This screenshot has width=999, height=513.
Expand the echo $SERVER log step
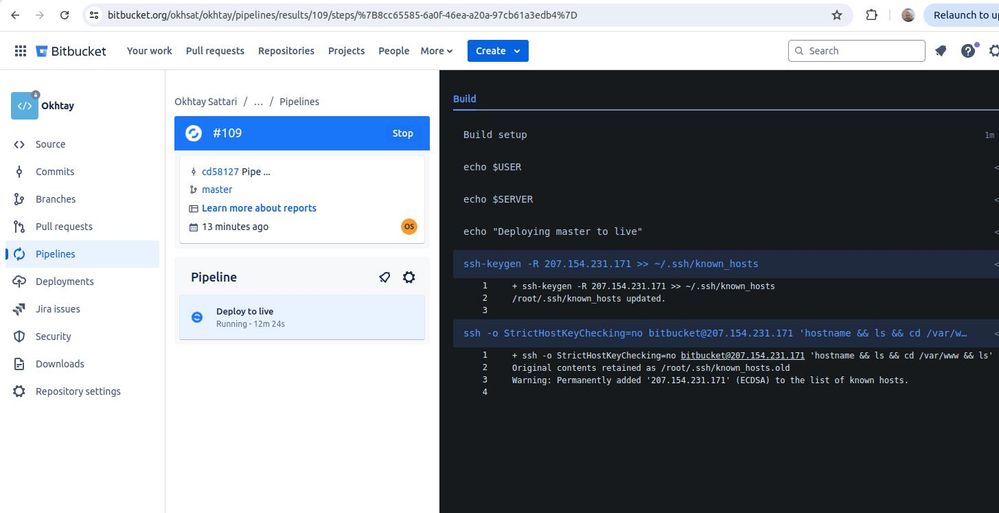(726, 199)
